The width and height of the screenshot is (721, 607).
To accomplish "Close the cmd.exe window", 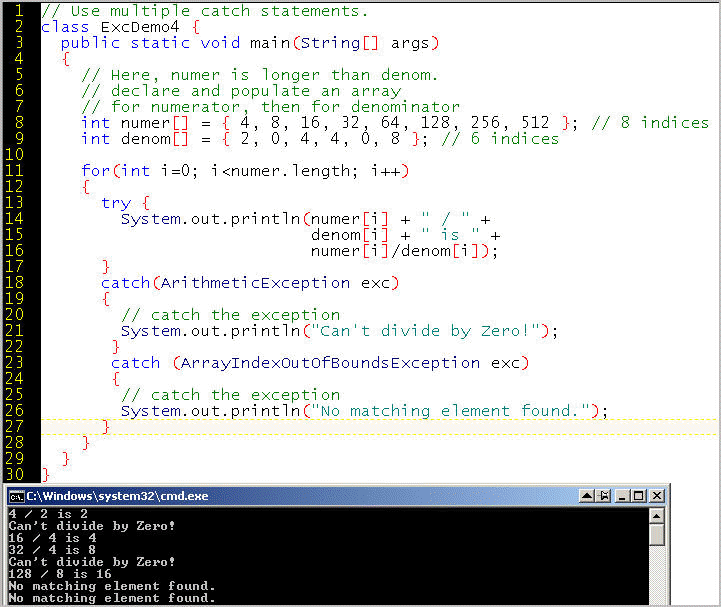I will [657, 496].
